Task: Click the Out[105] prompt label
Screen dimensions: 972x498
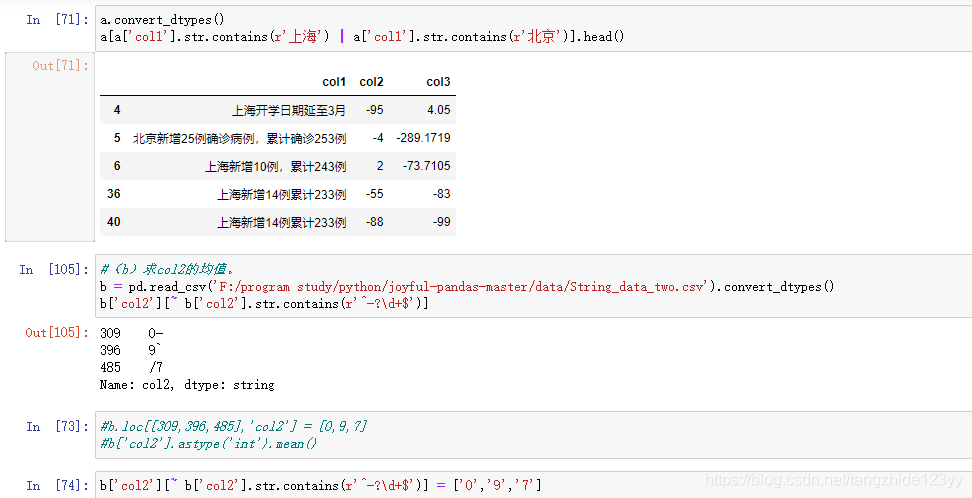Action: click(x=57, y=333)
